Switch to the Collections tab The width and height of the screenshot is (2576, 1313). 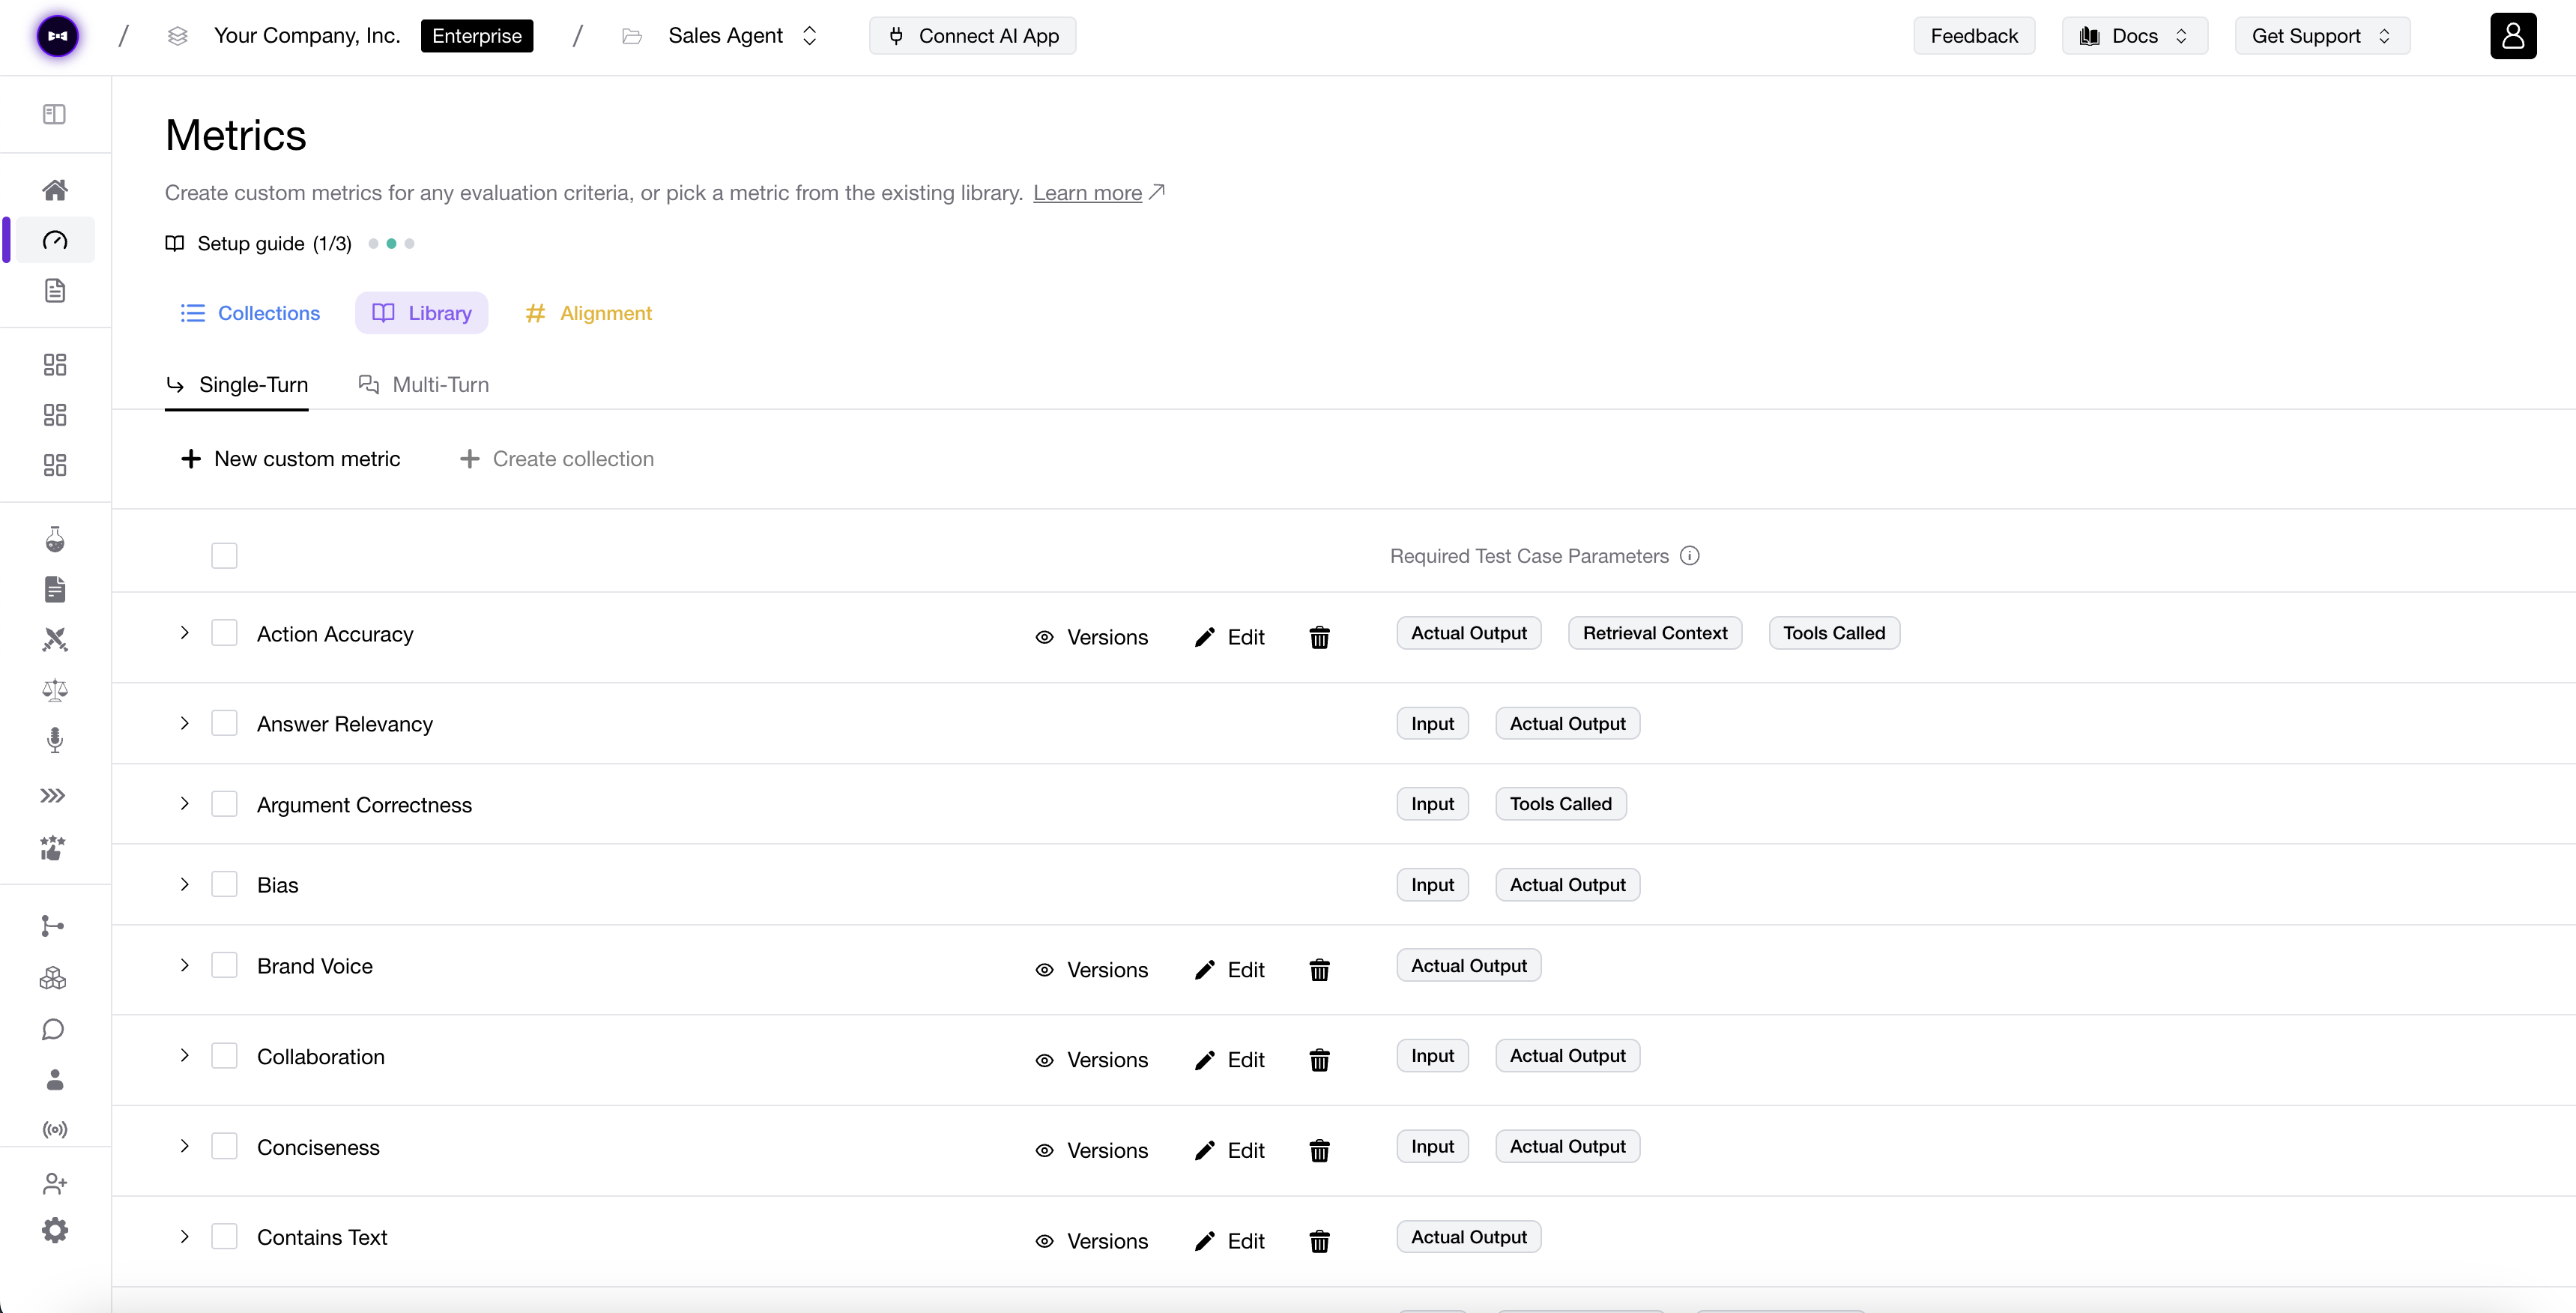click(250, 313)
